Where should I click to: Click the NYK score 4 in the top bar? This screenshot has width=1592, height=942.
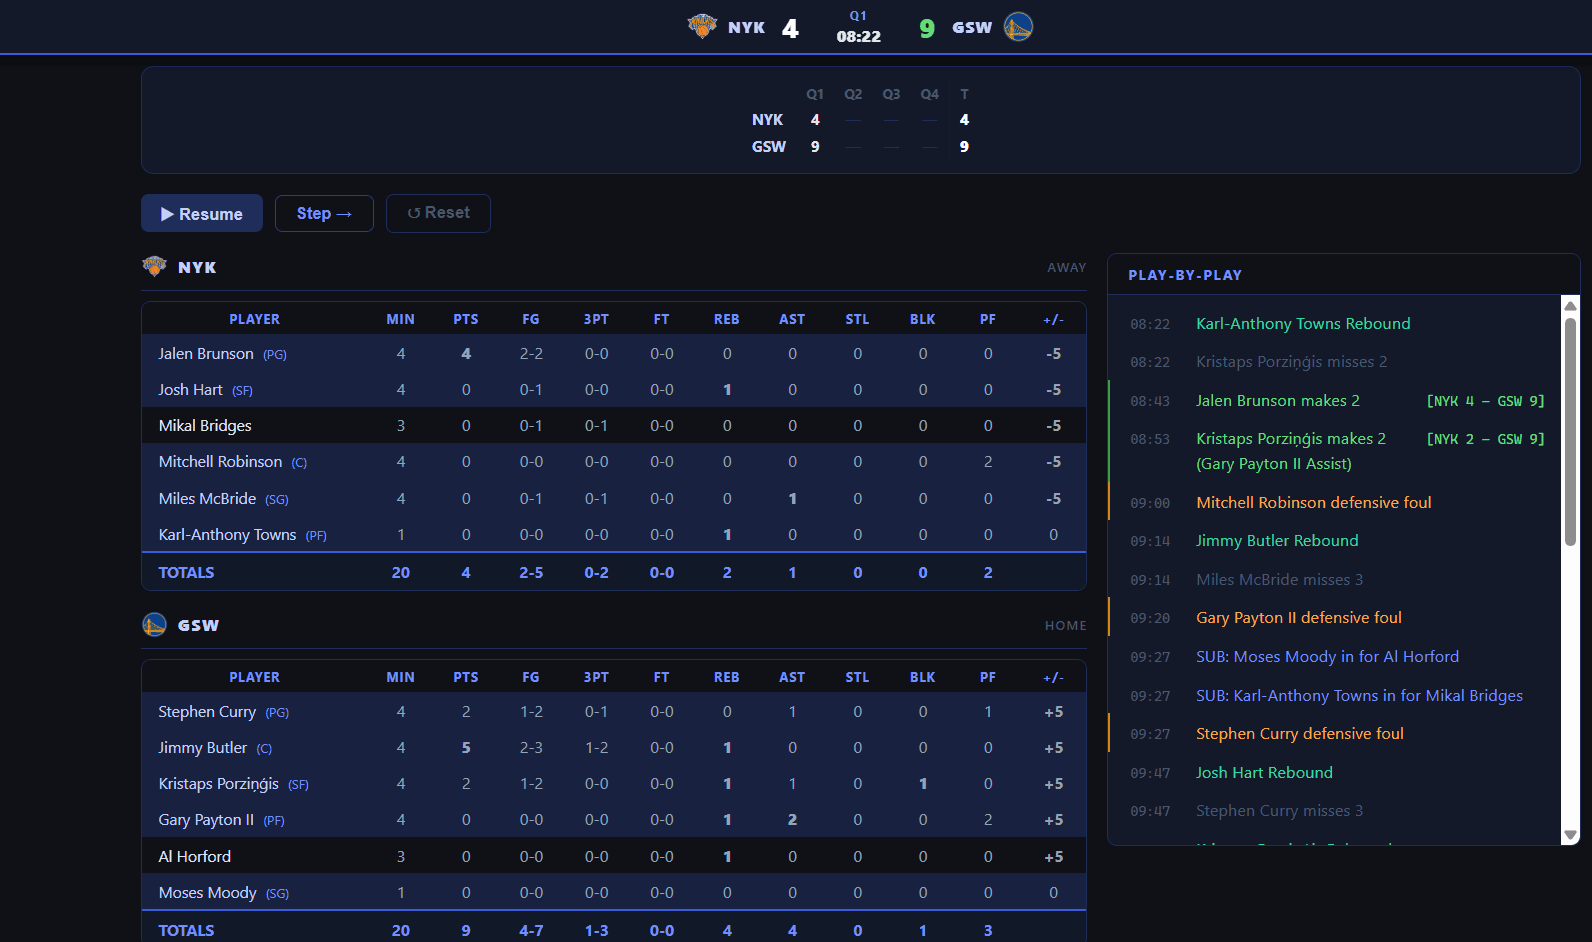click(790, 28)
